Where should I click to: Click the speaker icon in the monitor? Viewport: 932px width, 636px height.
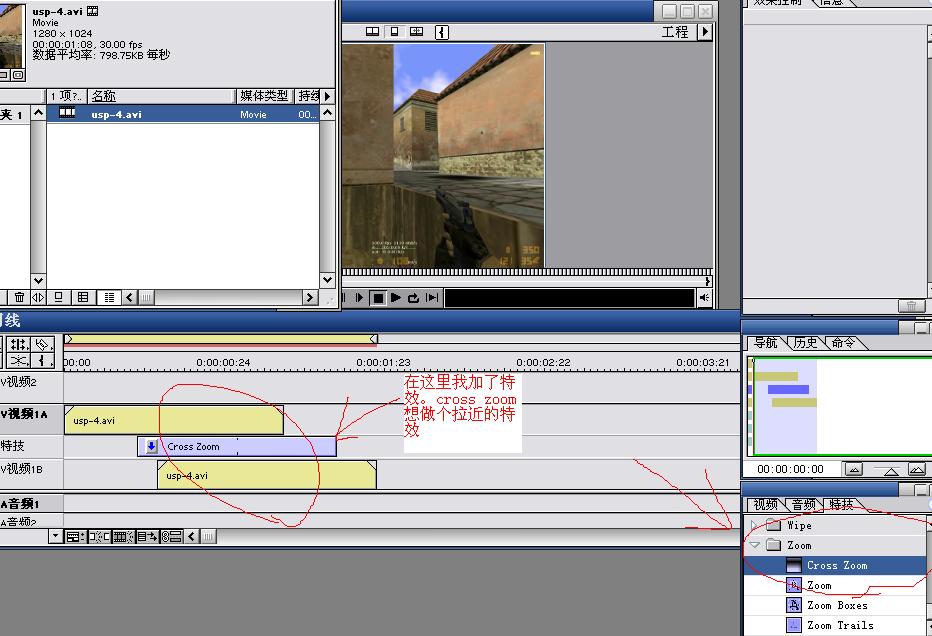704,298
